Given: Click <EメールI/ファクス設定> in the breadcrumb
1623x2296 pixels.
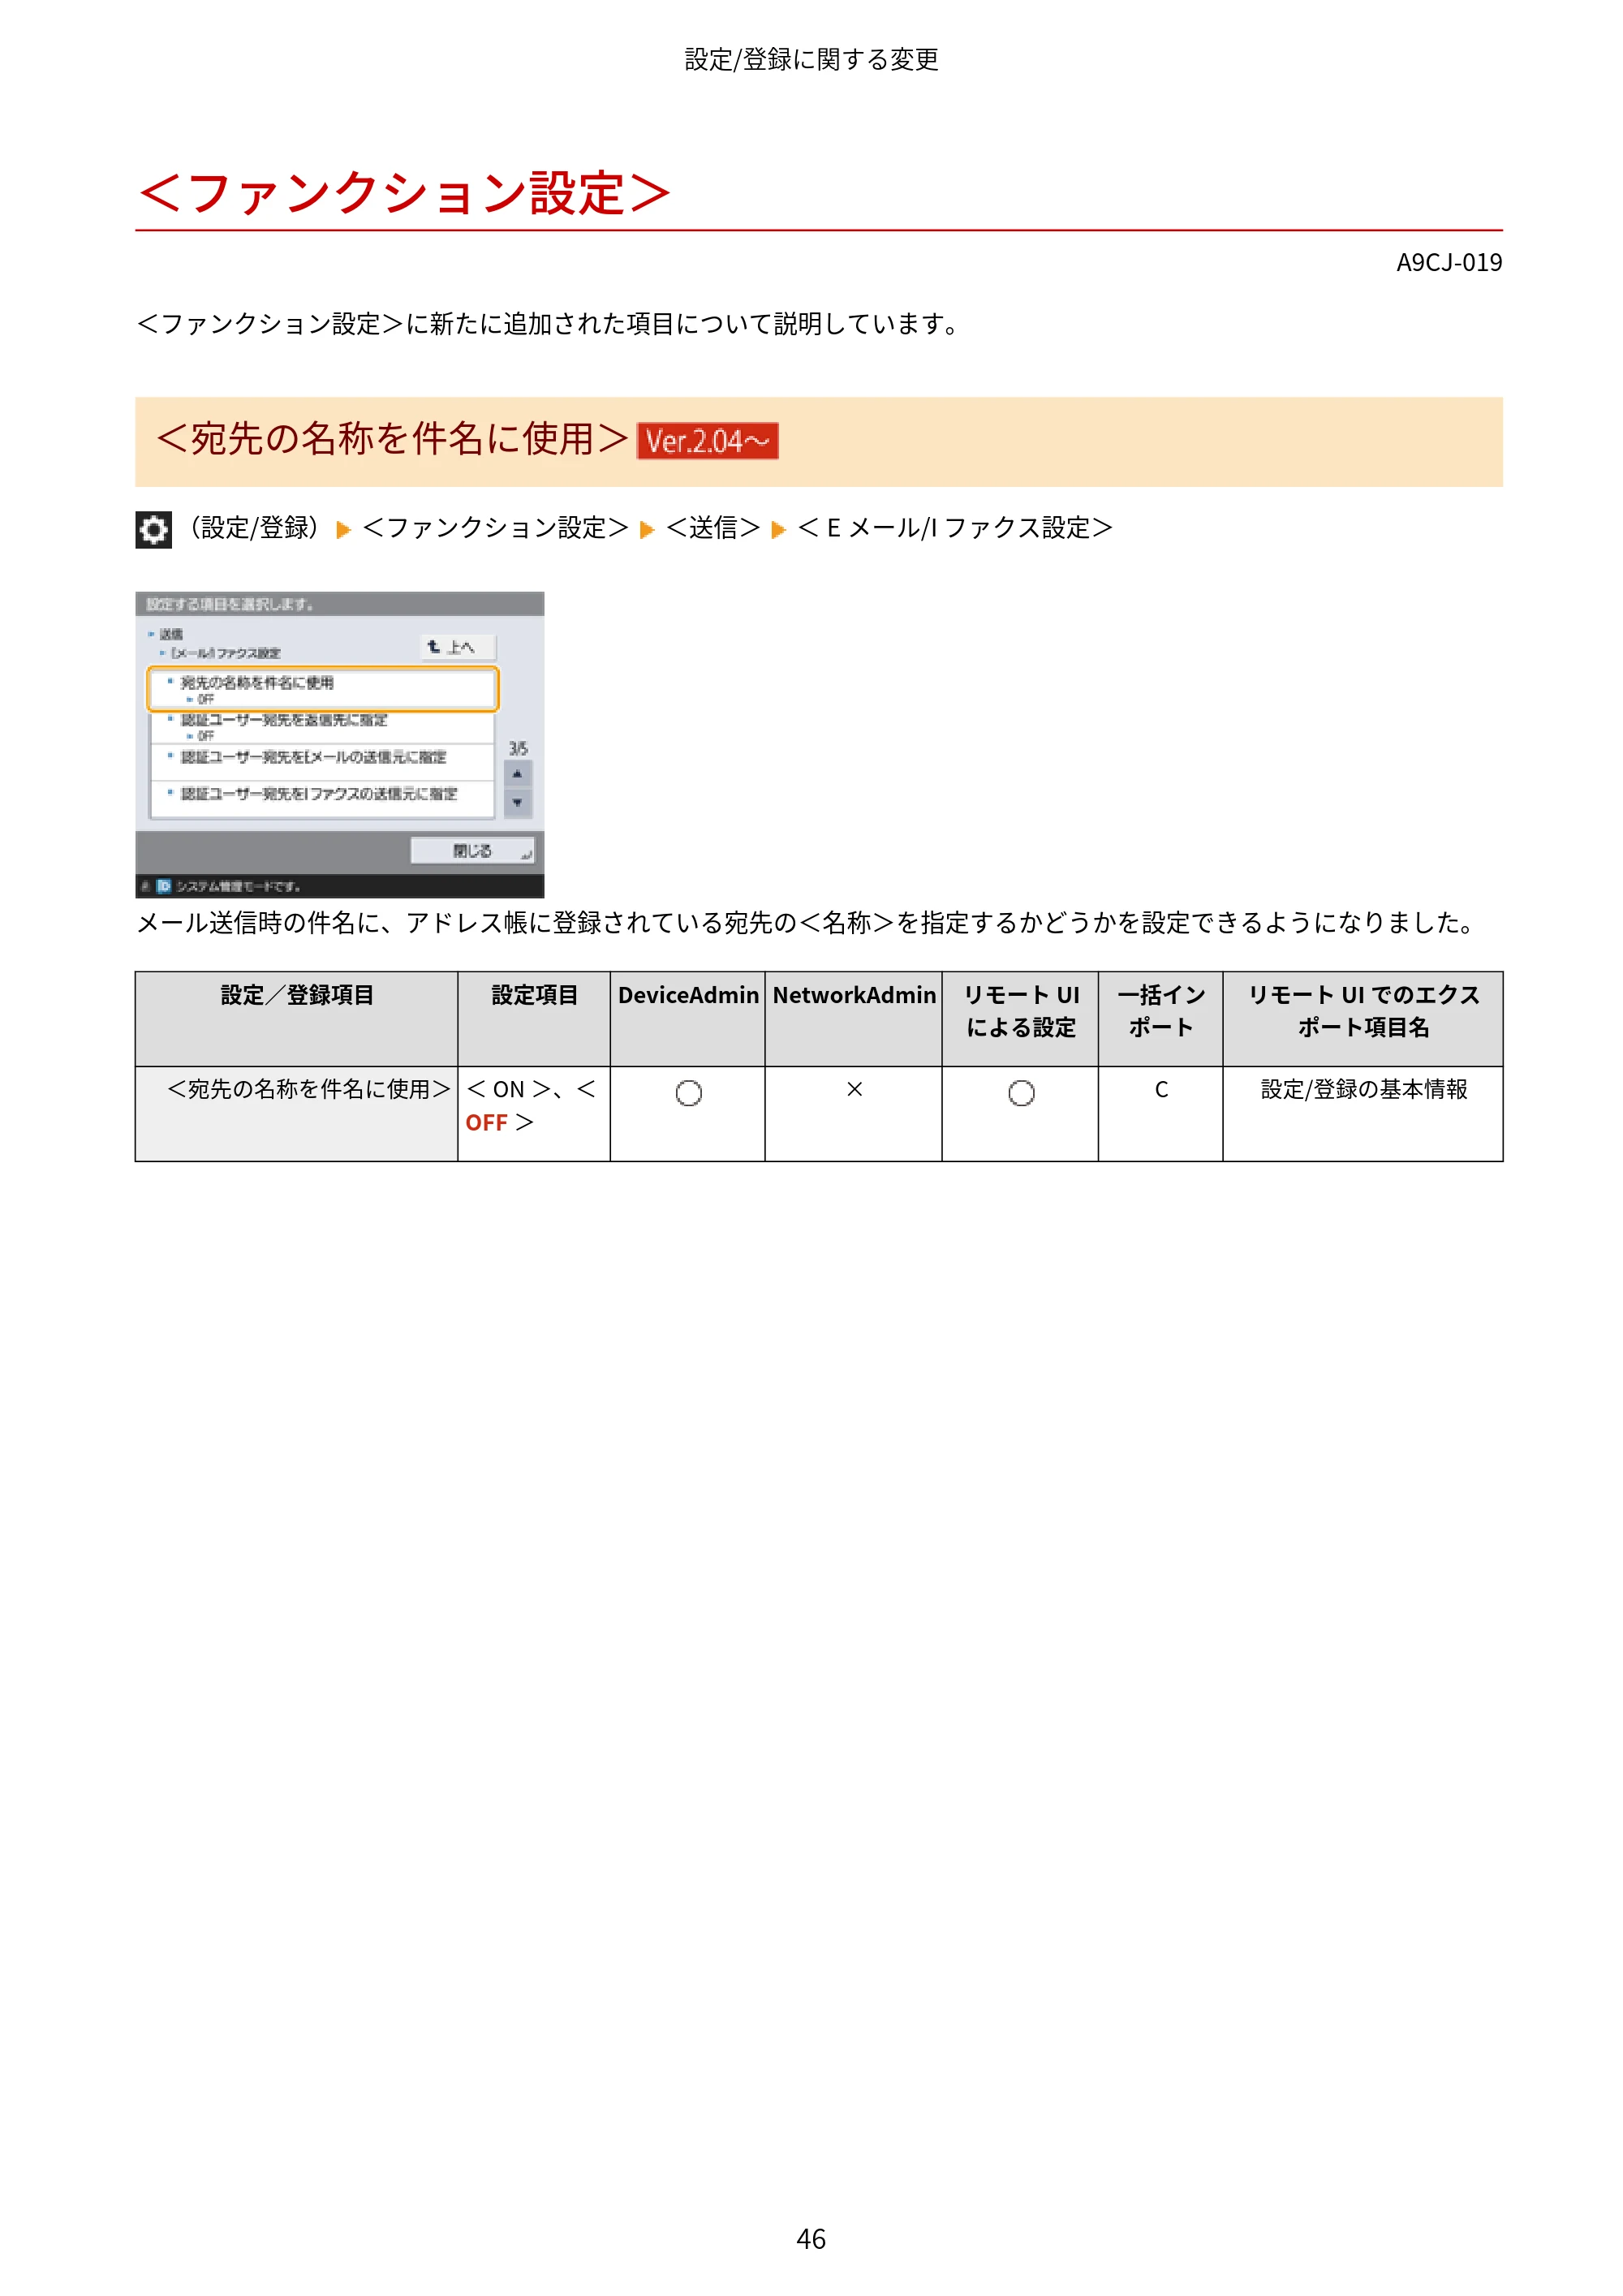Looking at the screenshot, I should click(x=955, y=528).
